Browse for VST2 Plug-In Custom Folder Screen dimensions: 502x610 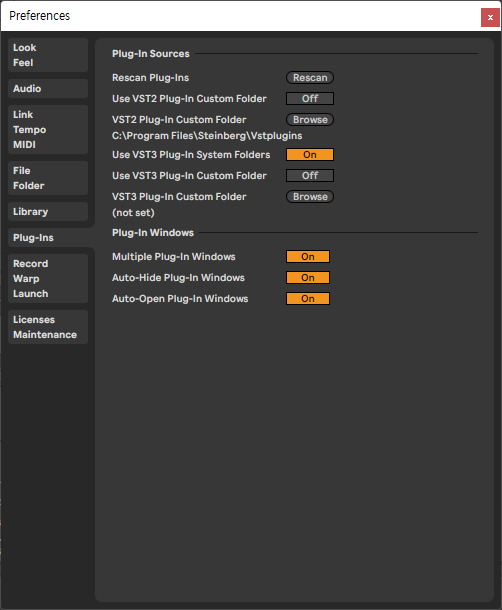[310, 120]
